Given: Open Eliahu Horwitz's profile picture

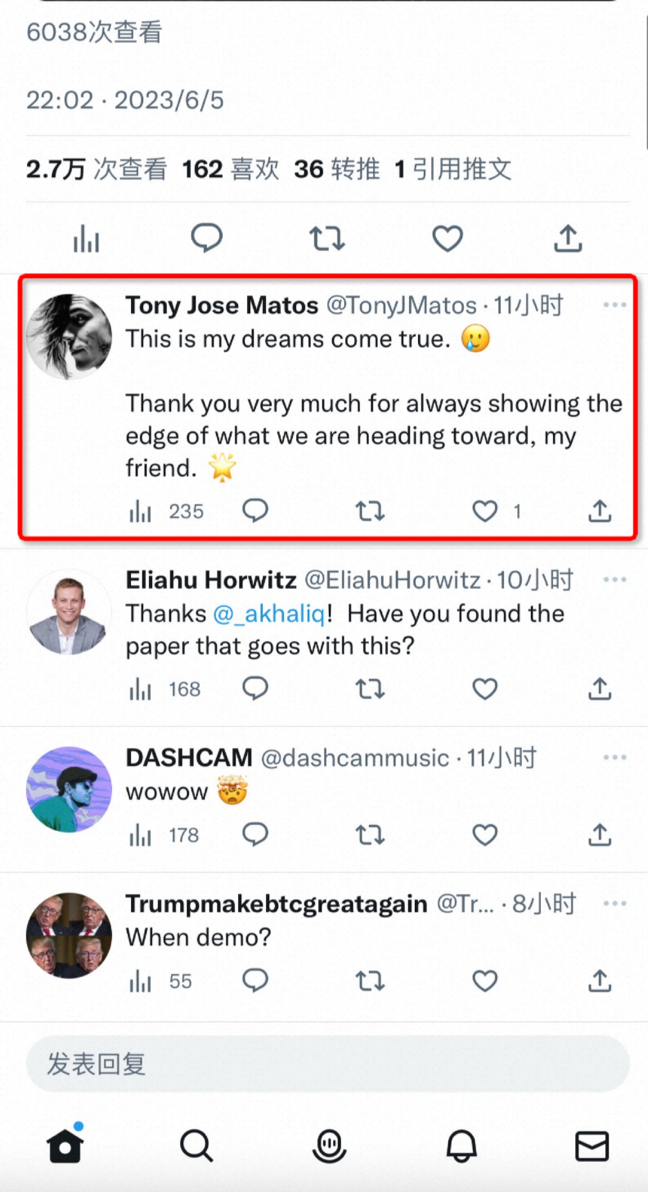Looking at the screenshot, I should tap(66, 615).
